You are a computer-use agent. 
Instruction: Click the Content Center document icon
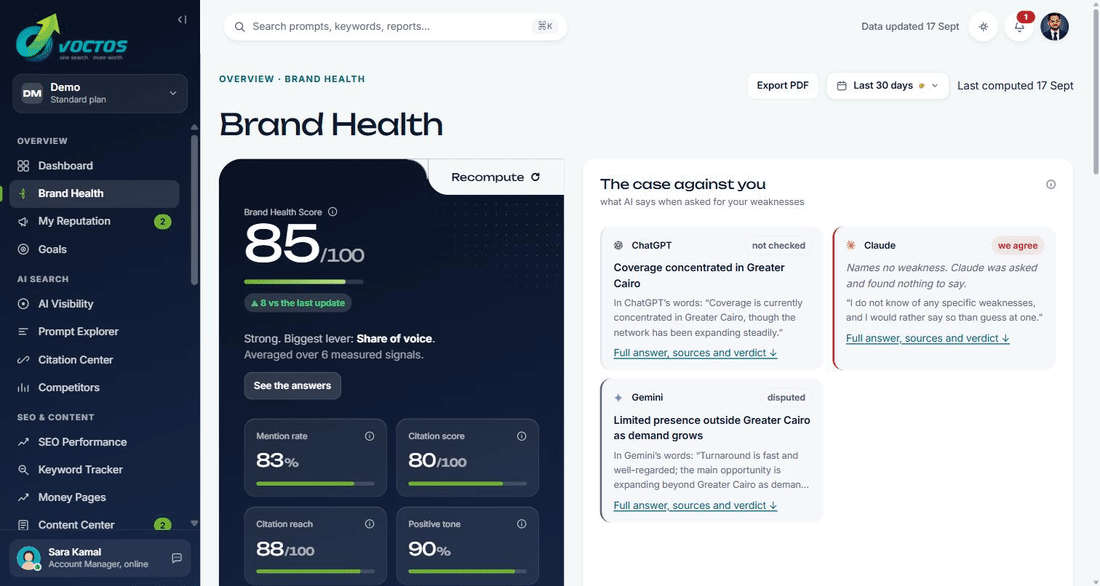[x=23, y=525]
